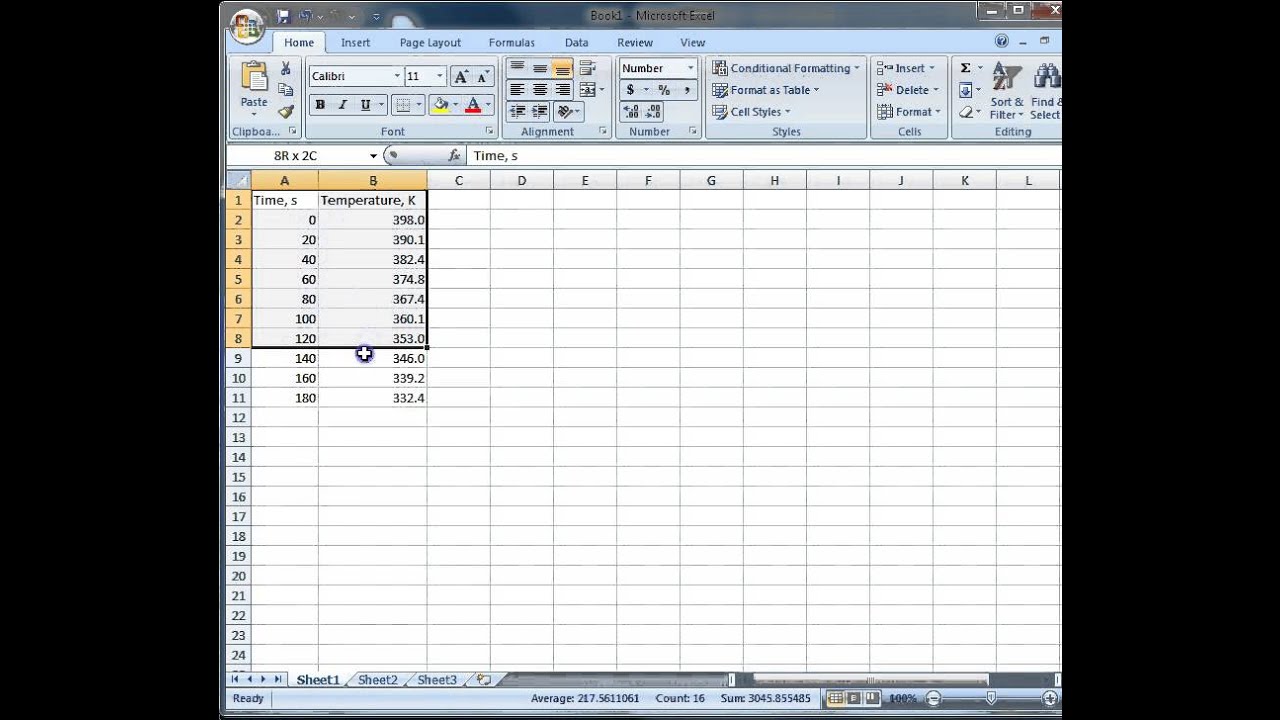Click the Cut scissors icon

click(x=285, y=69)
